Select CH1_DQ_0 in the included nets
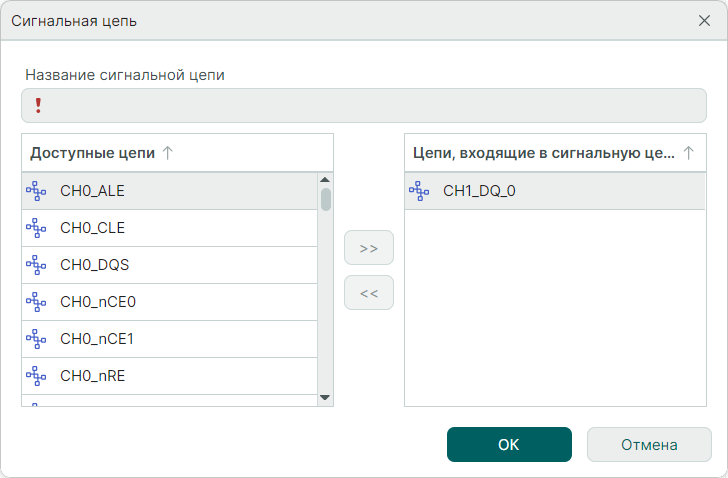Viewport: 728px width, 478px height. coord(480,190)
